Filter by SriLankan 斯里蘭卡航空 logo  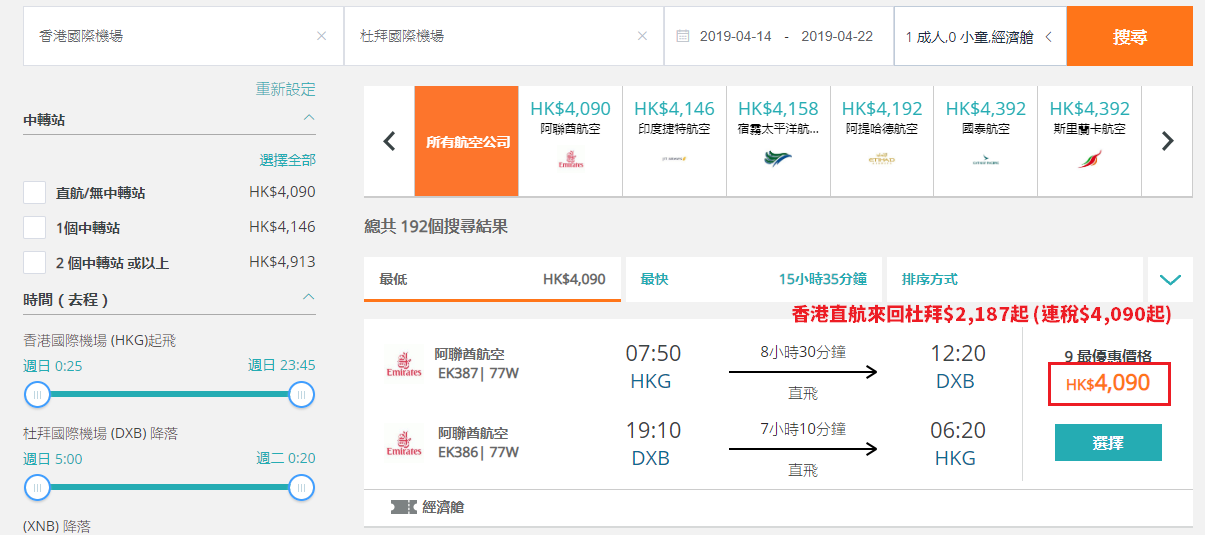point(1089,159)
